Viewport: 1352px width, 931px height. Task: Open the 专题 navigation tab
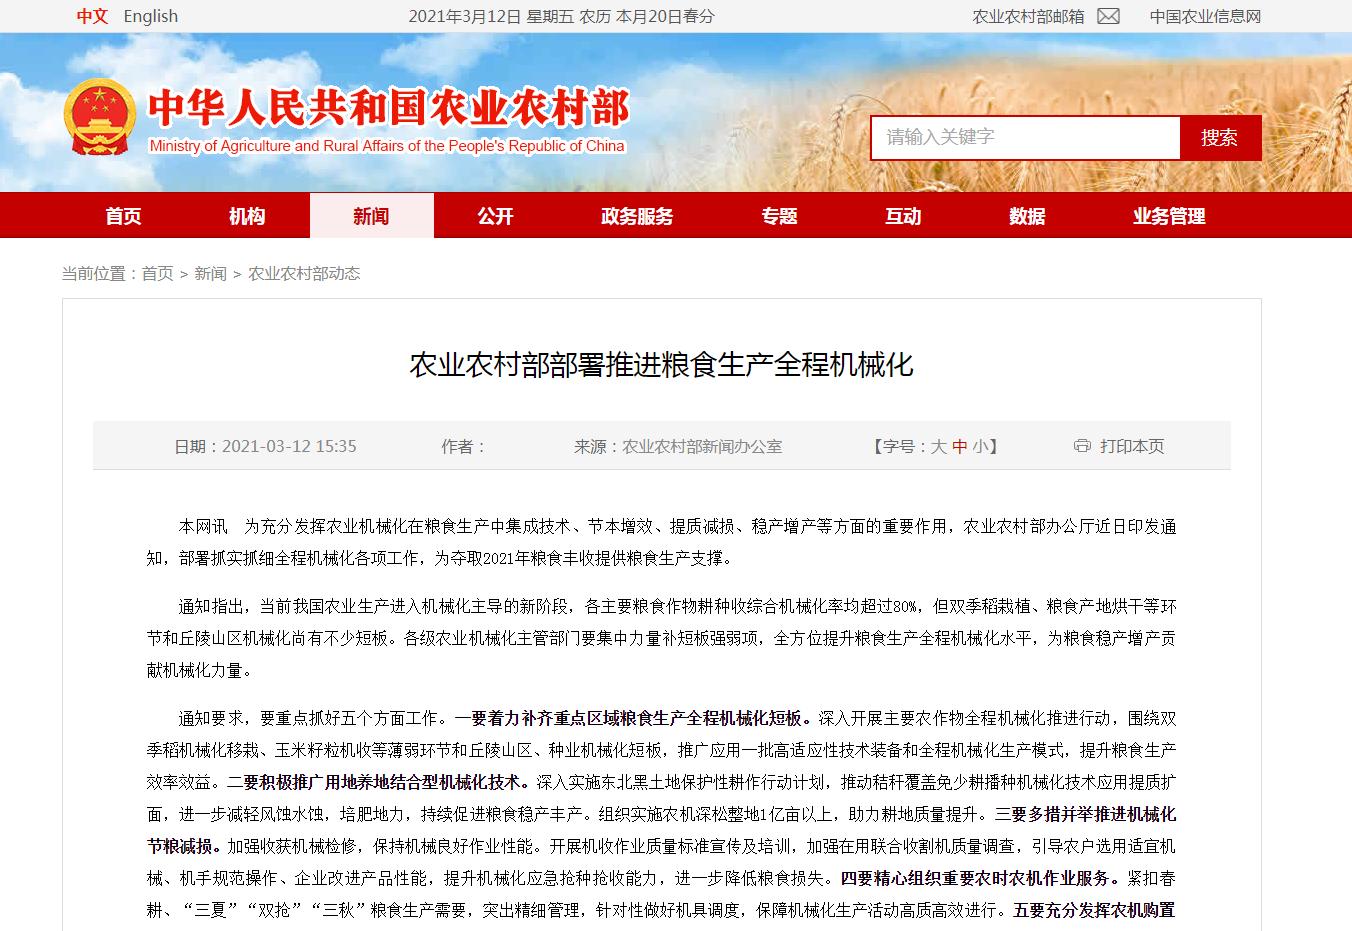point(779,216)
